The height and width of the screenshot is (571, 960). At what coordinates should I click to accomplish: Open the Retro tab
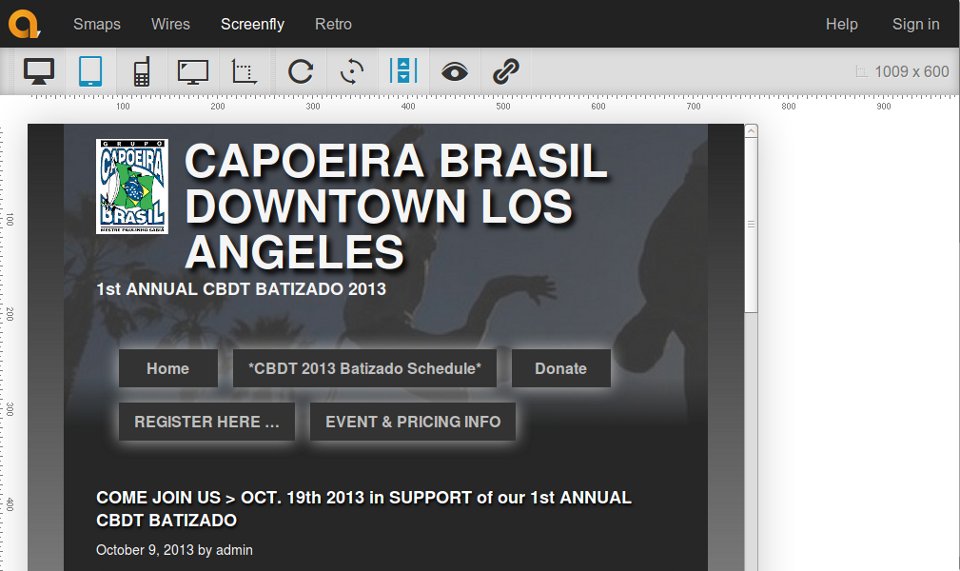pyautogui.click(x=333, y=24)
